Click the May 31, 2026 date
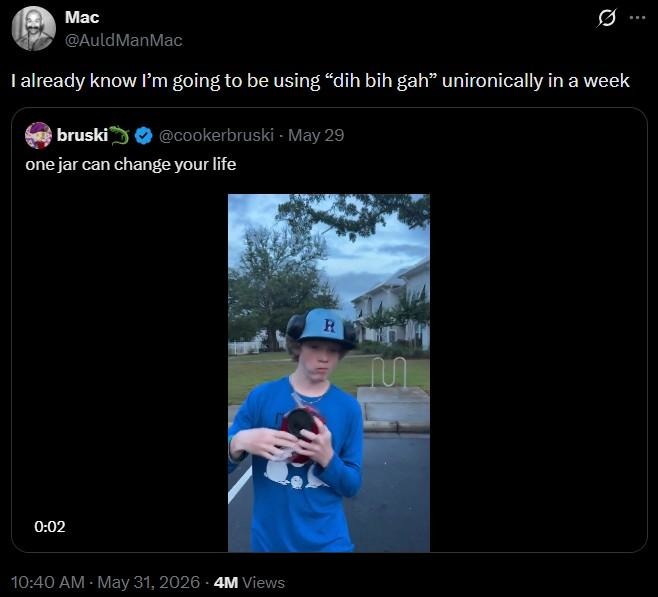The height and width of the screenshot is (597, 658). point(149,582)
